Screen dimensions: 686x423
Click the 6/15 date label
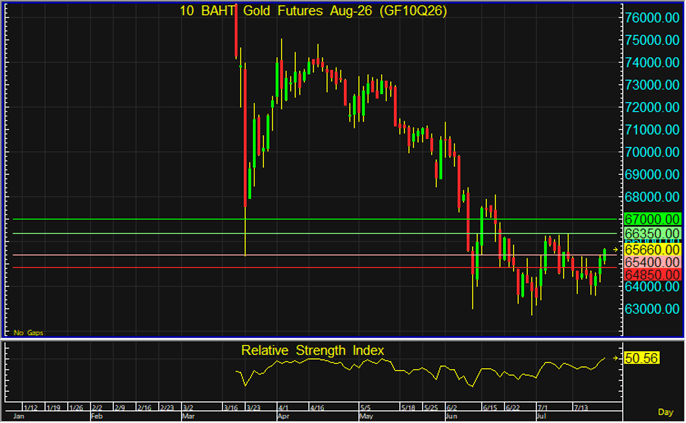click(x=490, y=408)
